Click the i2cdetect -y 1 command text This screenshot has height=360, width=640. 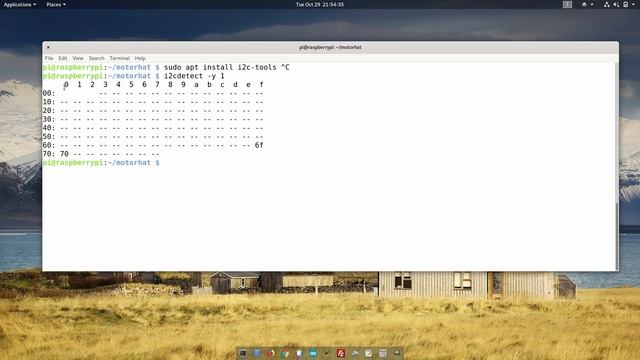(194, 76)
